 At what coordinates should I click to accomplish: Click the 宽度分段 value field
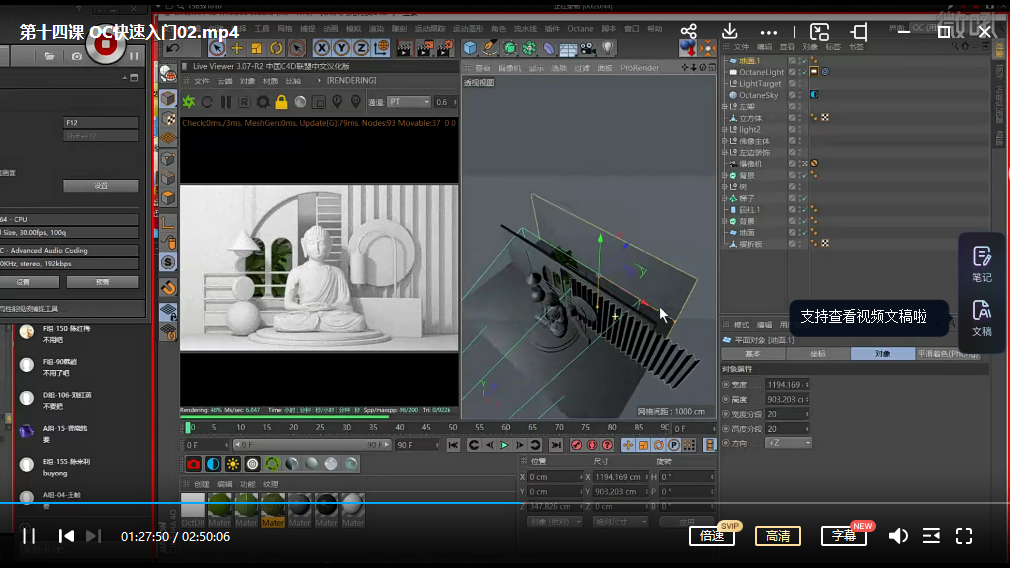[x=786, y=414]
